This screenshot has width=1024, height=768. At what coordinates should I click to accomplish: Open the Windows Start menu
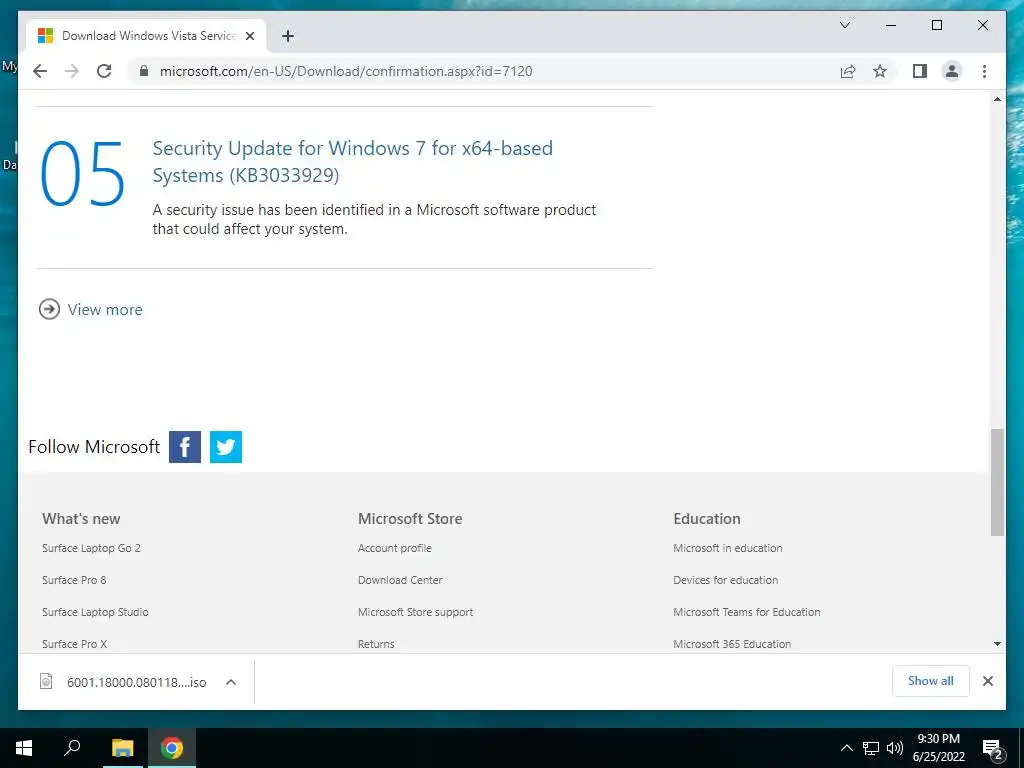tap(24, 748)
